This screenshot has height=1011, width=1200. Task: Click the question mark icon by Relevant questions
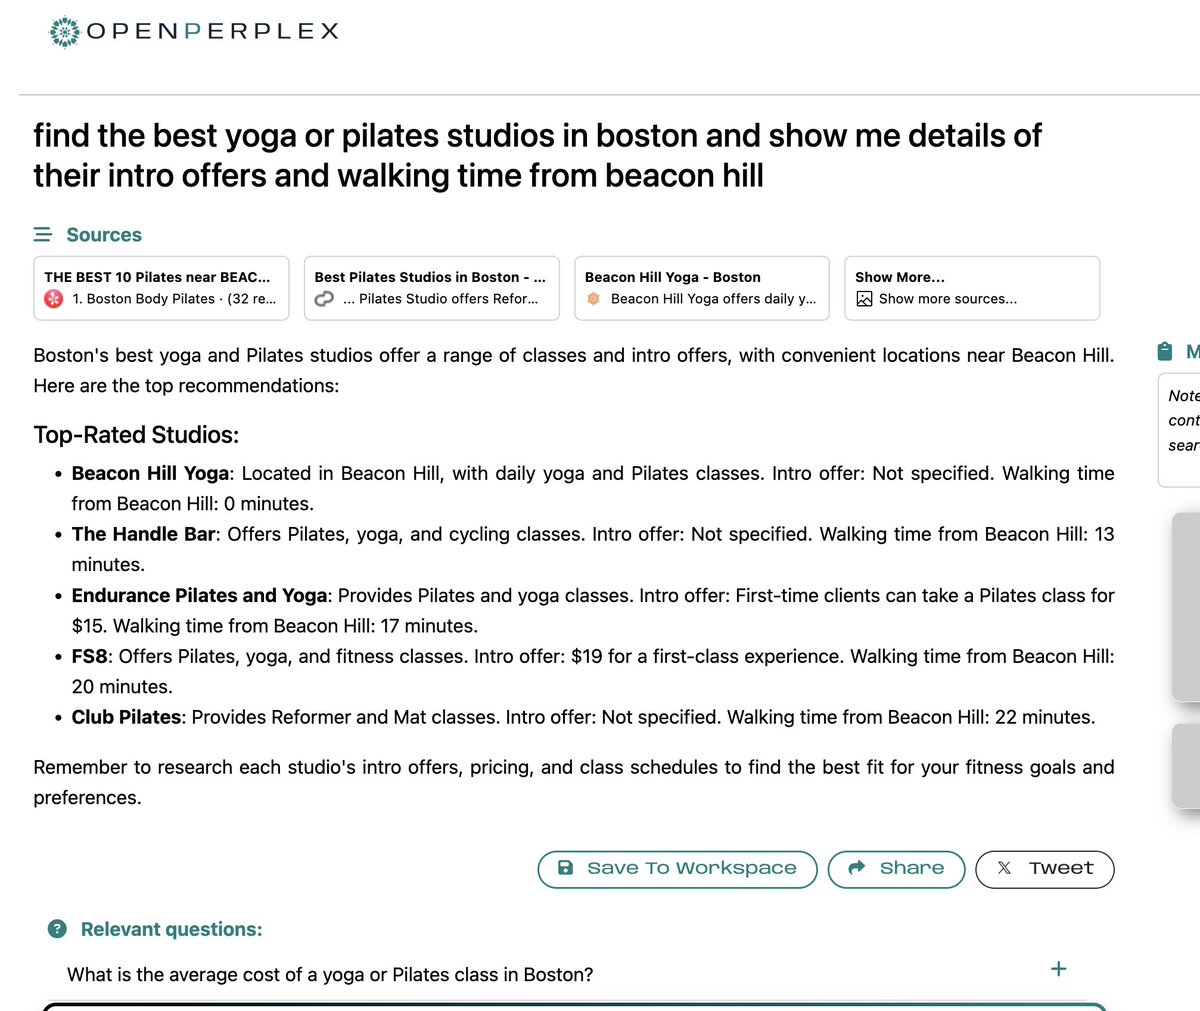tap(57, 929)
